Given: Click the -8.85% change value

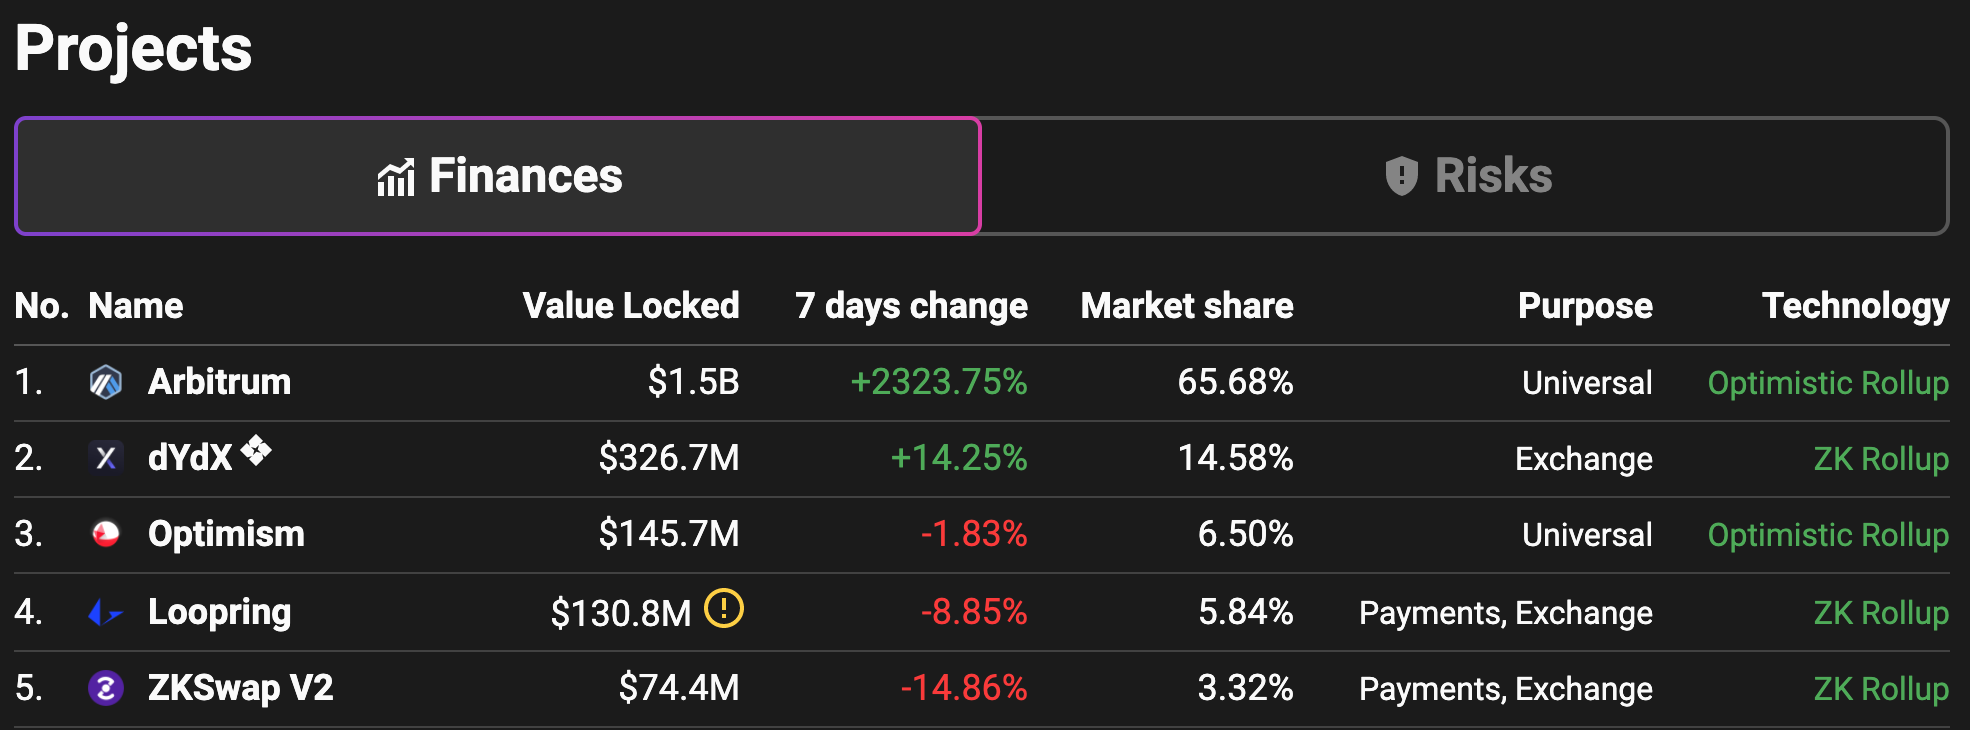Looking at the screenshot, I should (974, 612).
